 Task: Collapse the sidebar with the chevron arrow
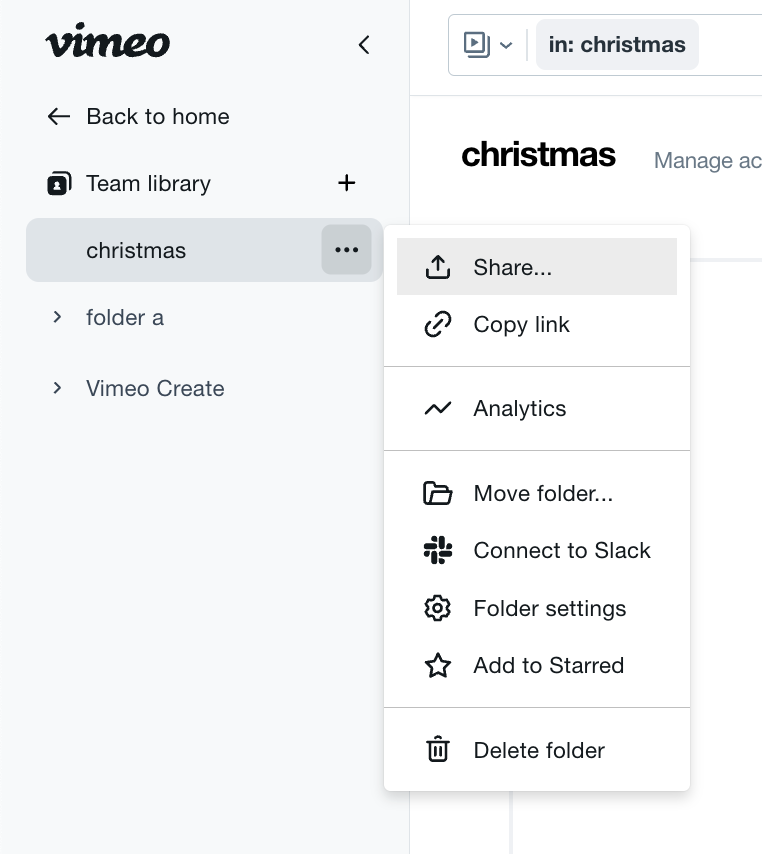364,45
